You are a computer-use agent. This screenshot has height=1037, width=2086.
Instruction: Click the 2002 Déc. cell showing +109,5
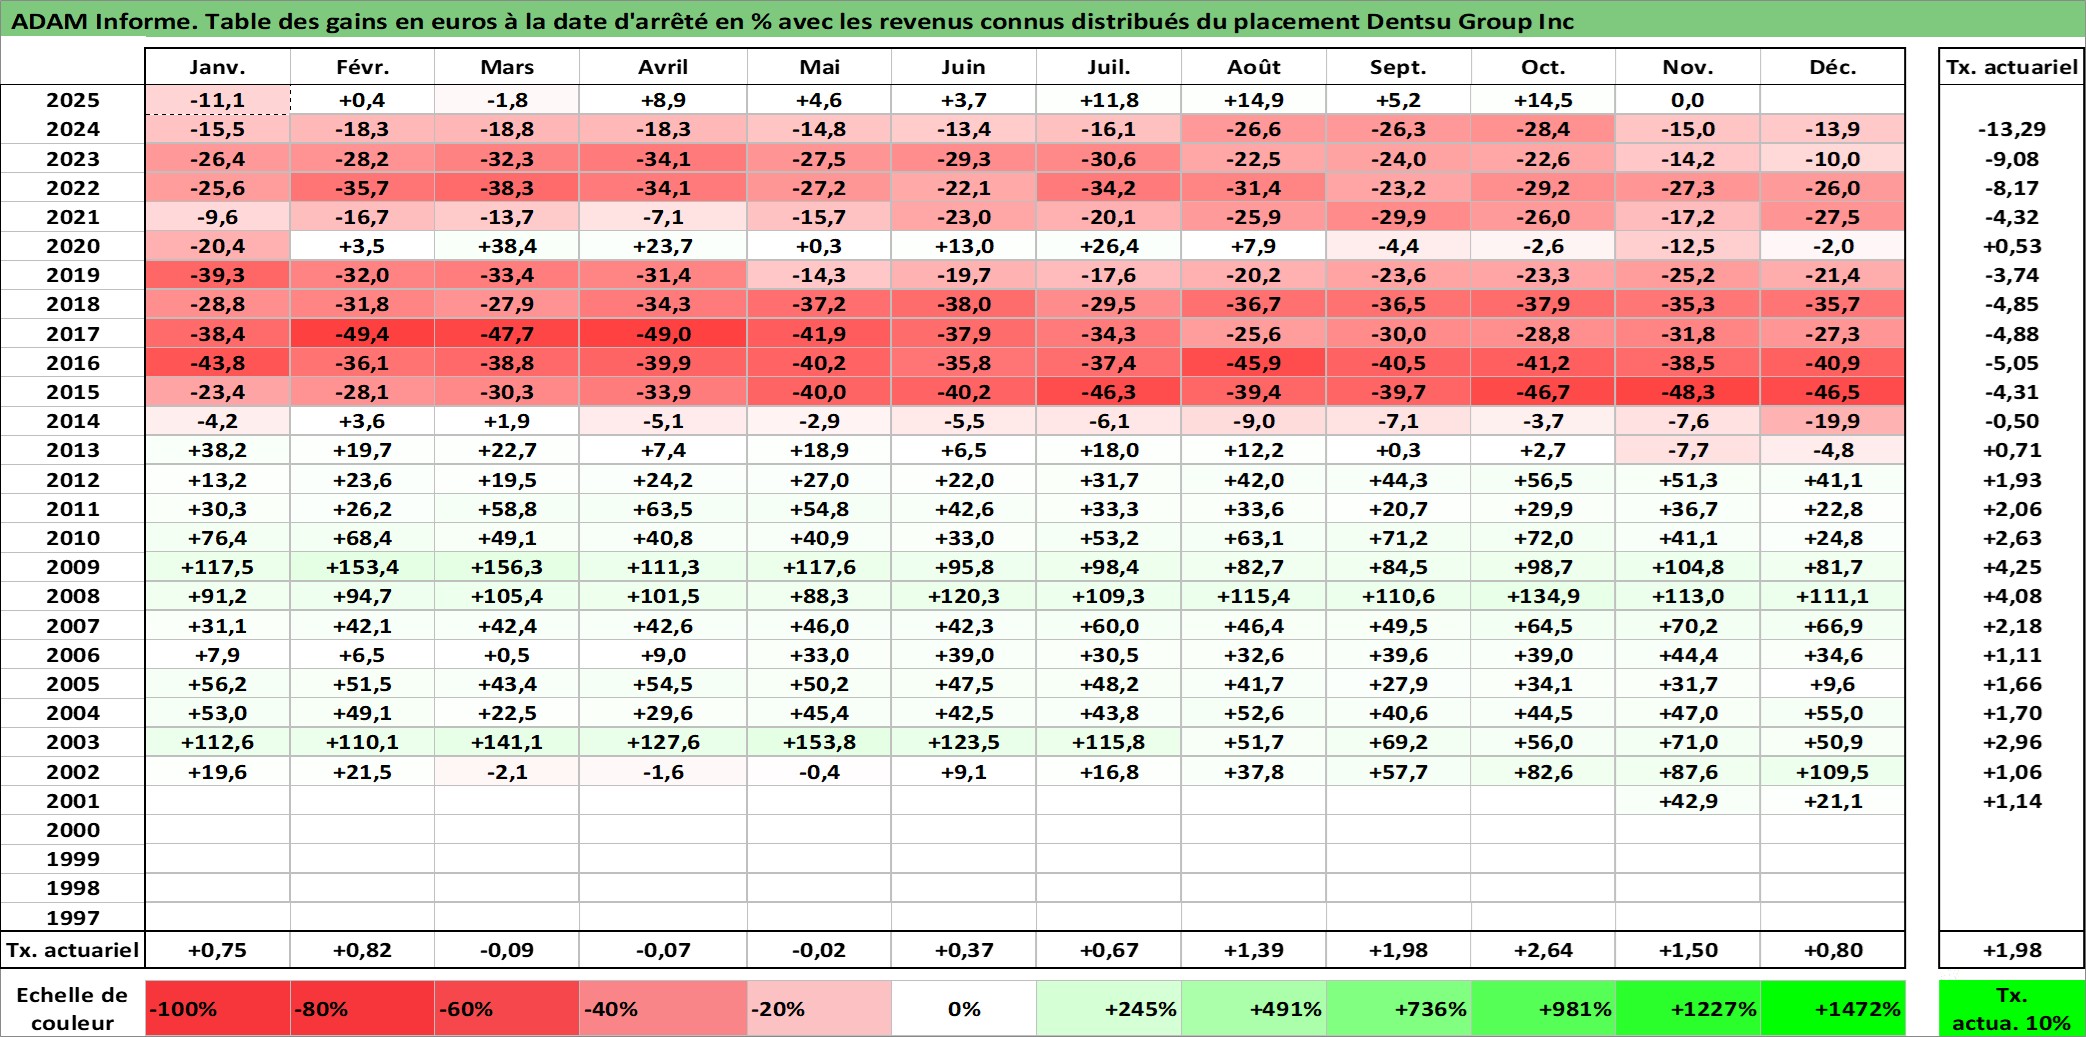click(x=1832, y=772)
